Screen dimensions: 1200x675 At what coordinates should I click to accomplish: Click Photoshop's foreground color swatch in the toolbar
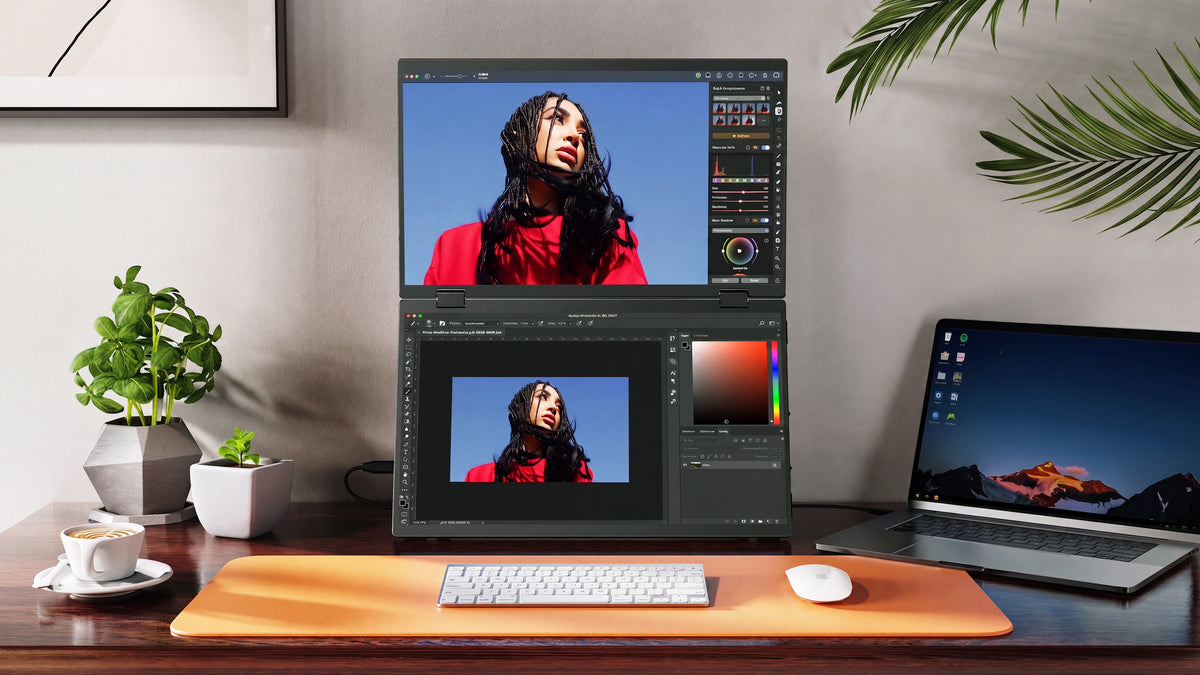(403, 502)
